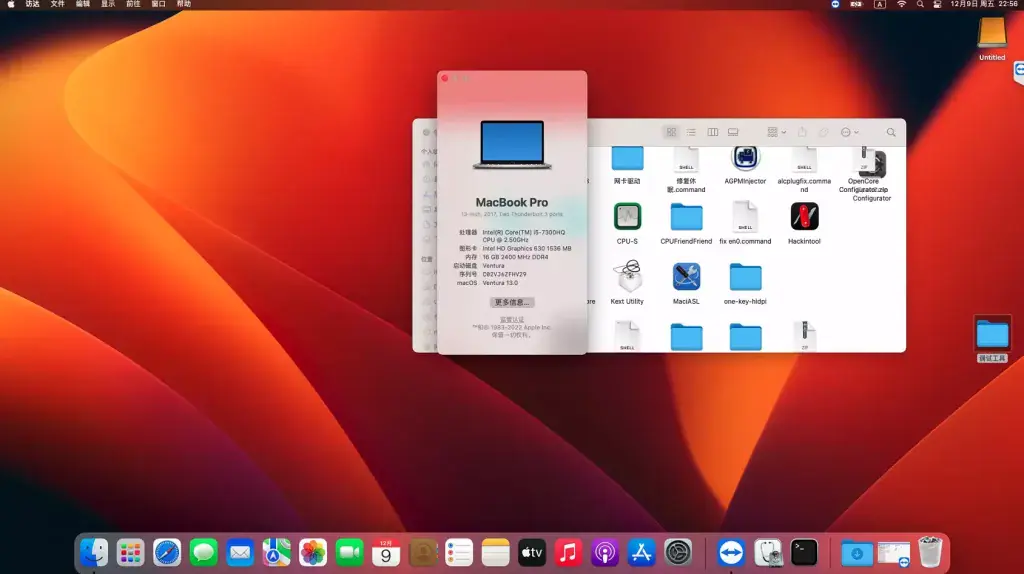Select the fix en0.command file
Screen dimensions: 1024x574
[745, 217]
